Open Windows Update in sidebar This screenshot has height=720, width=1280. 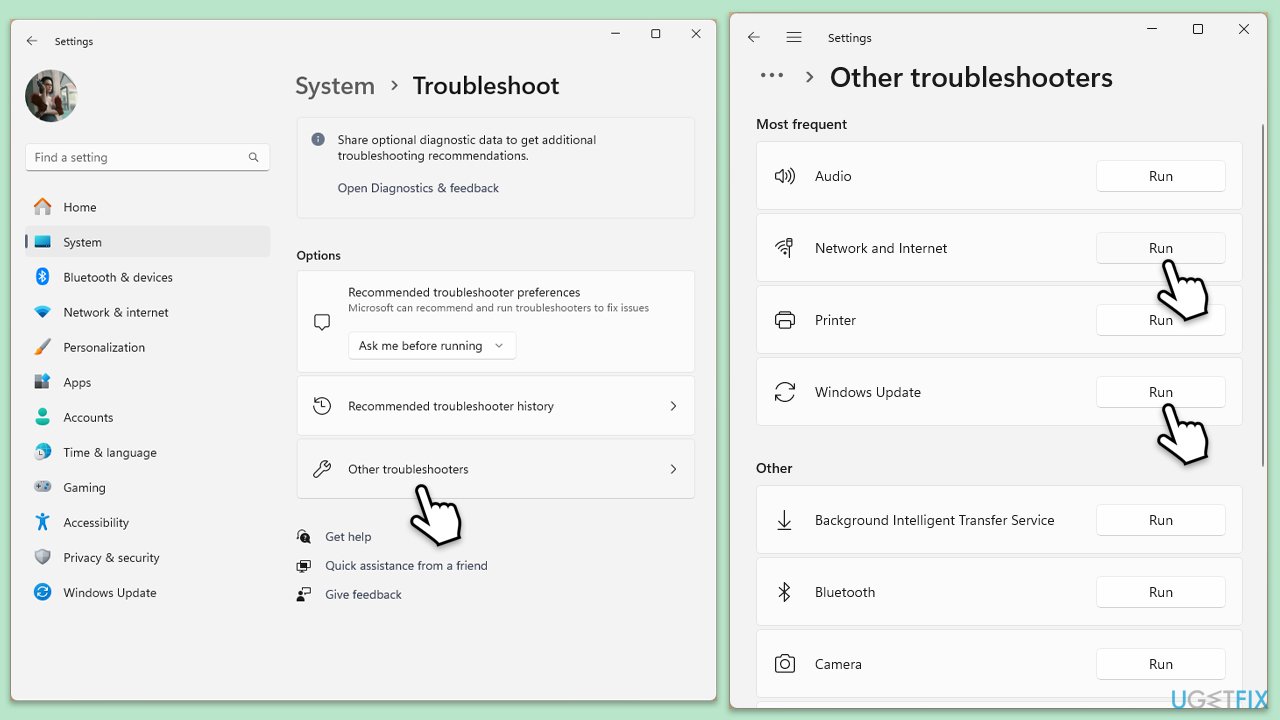click(109, 592)
